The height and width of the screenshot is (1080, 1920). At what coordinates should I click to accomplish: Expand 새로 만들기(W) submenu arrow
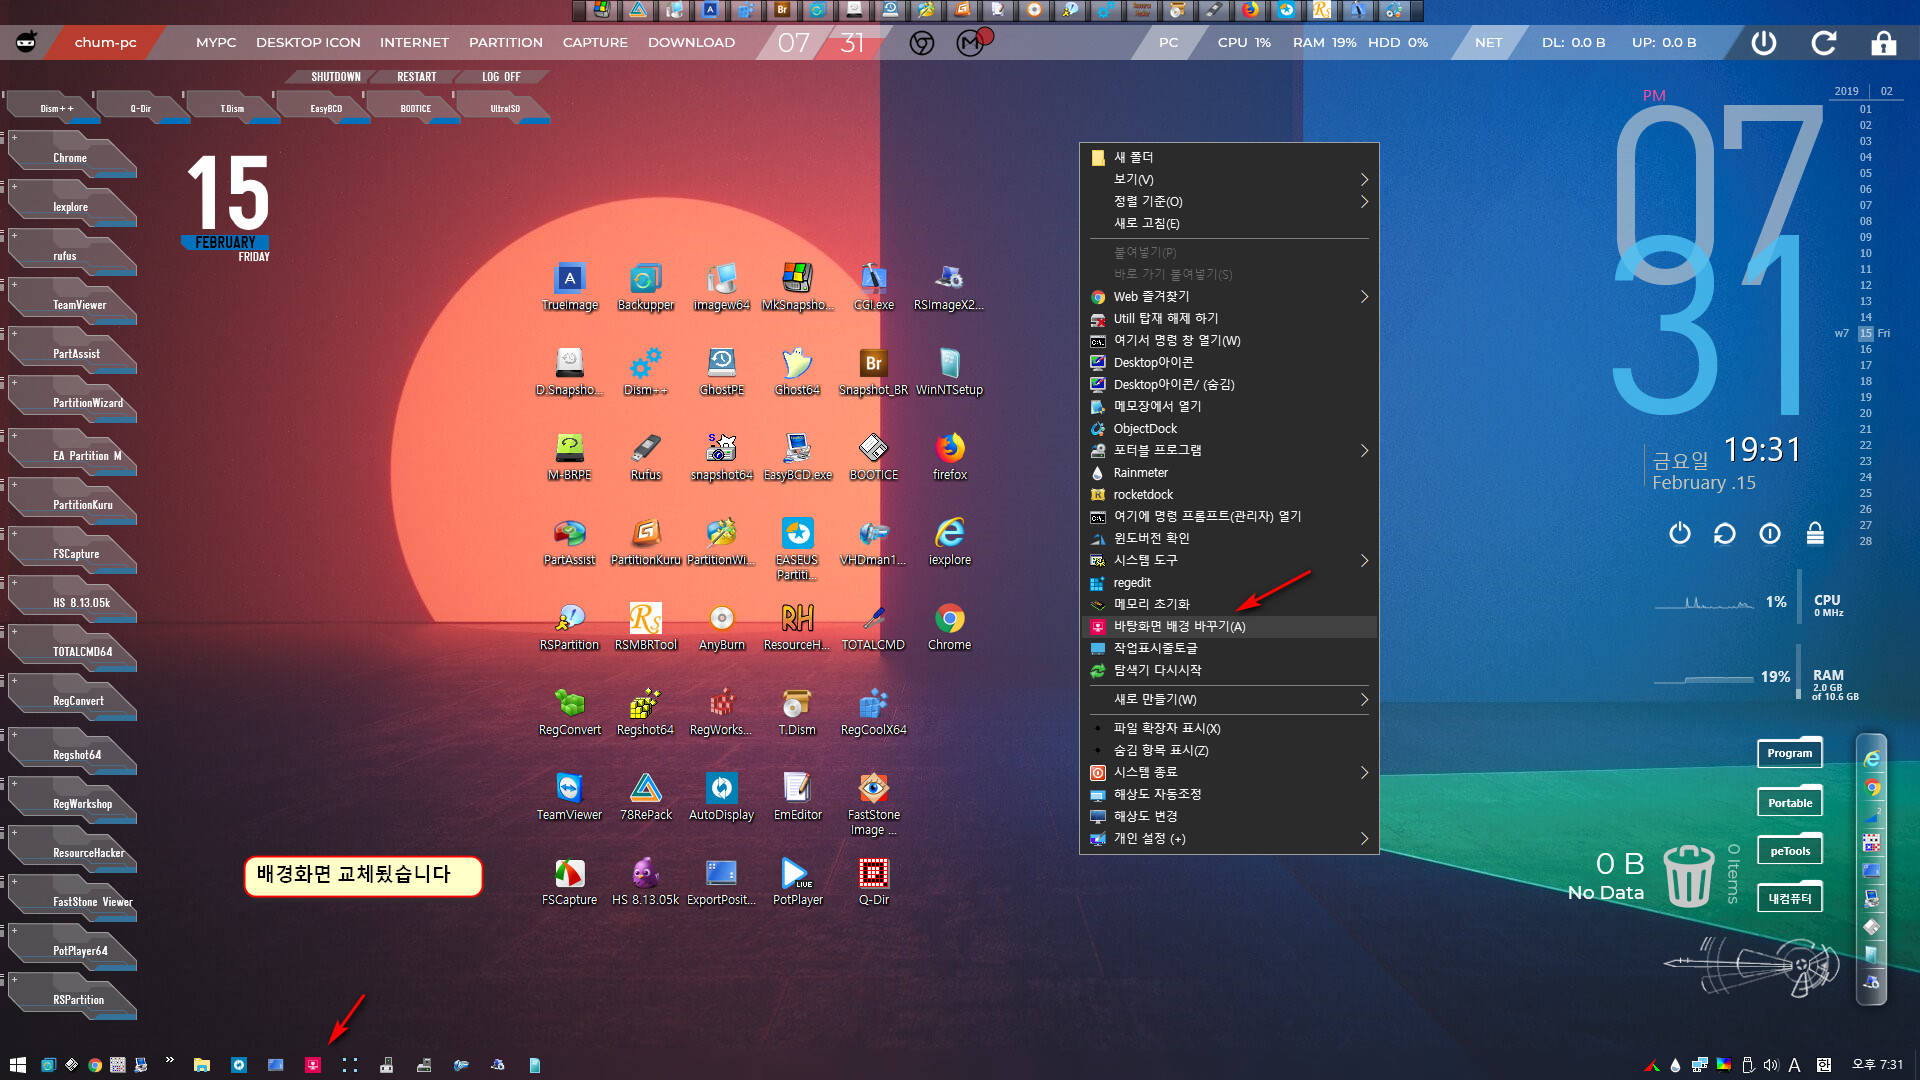coord(1364,699)
